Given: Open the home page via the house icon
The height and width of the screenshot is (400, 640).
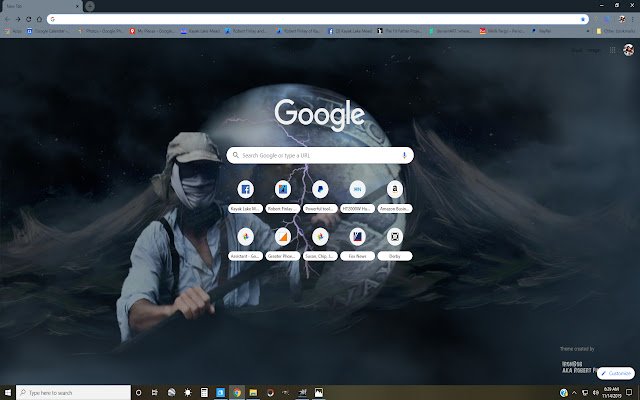Looking at the screenshot, I should pos(39,19).
